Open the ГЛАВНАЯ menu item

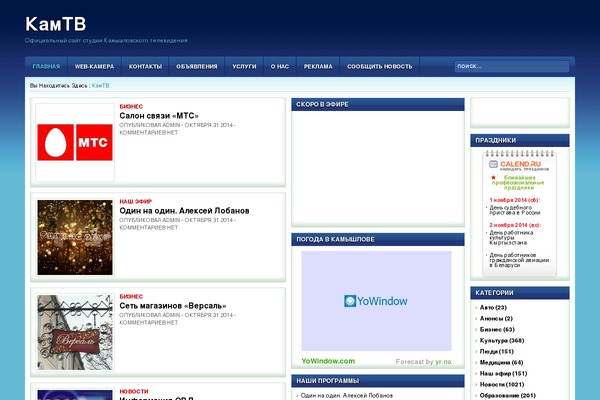46,67
